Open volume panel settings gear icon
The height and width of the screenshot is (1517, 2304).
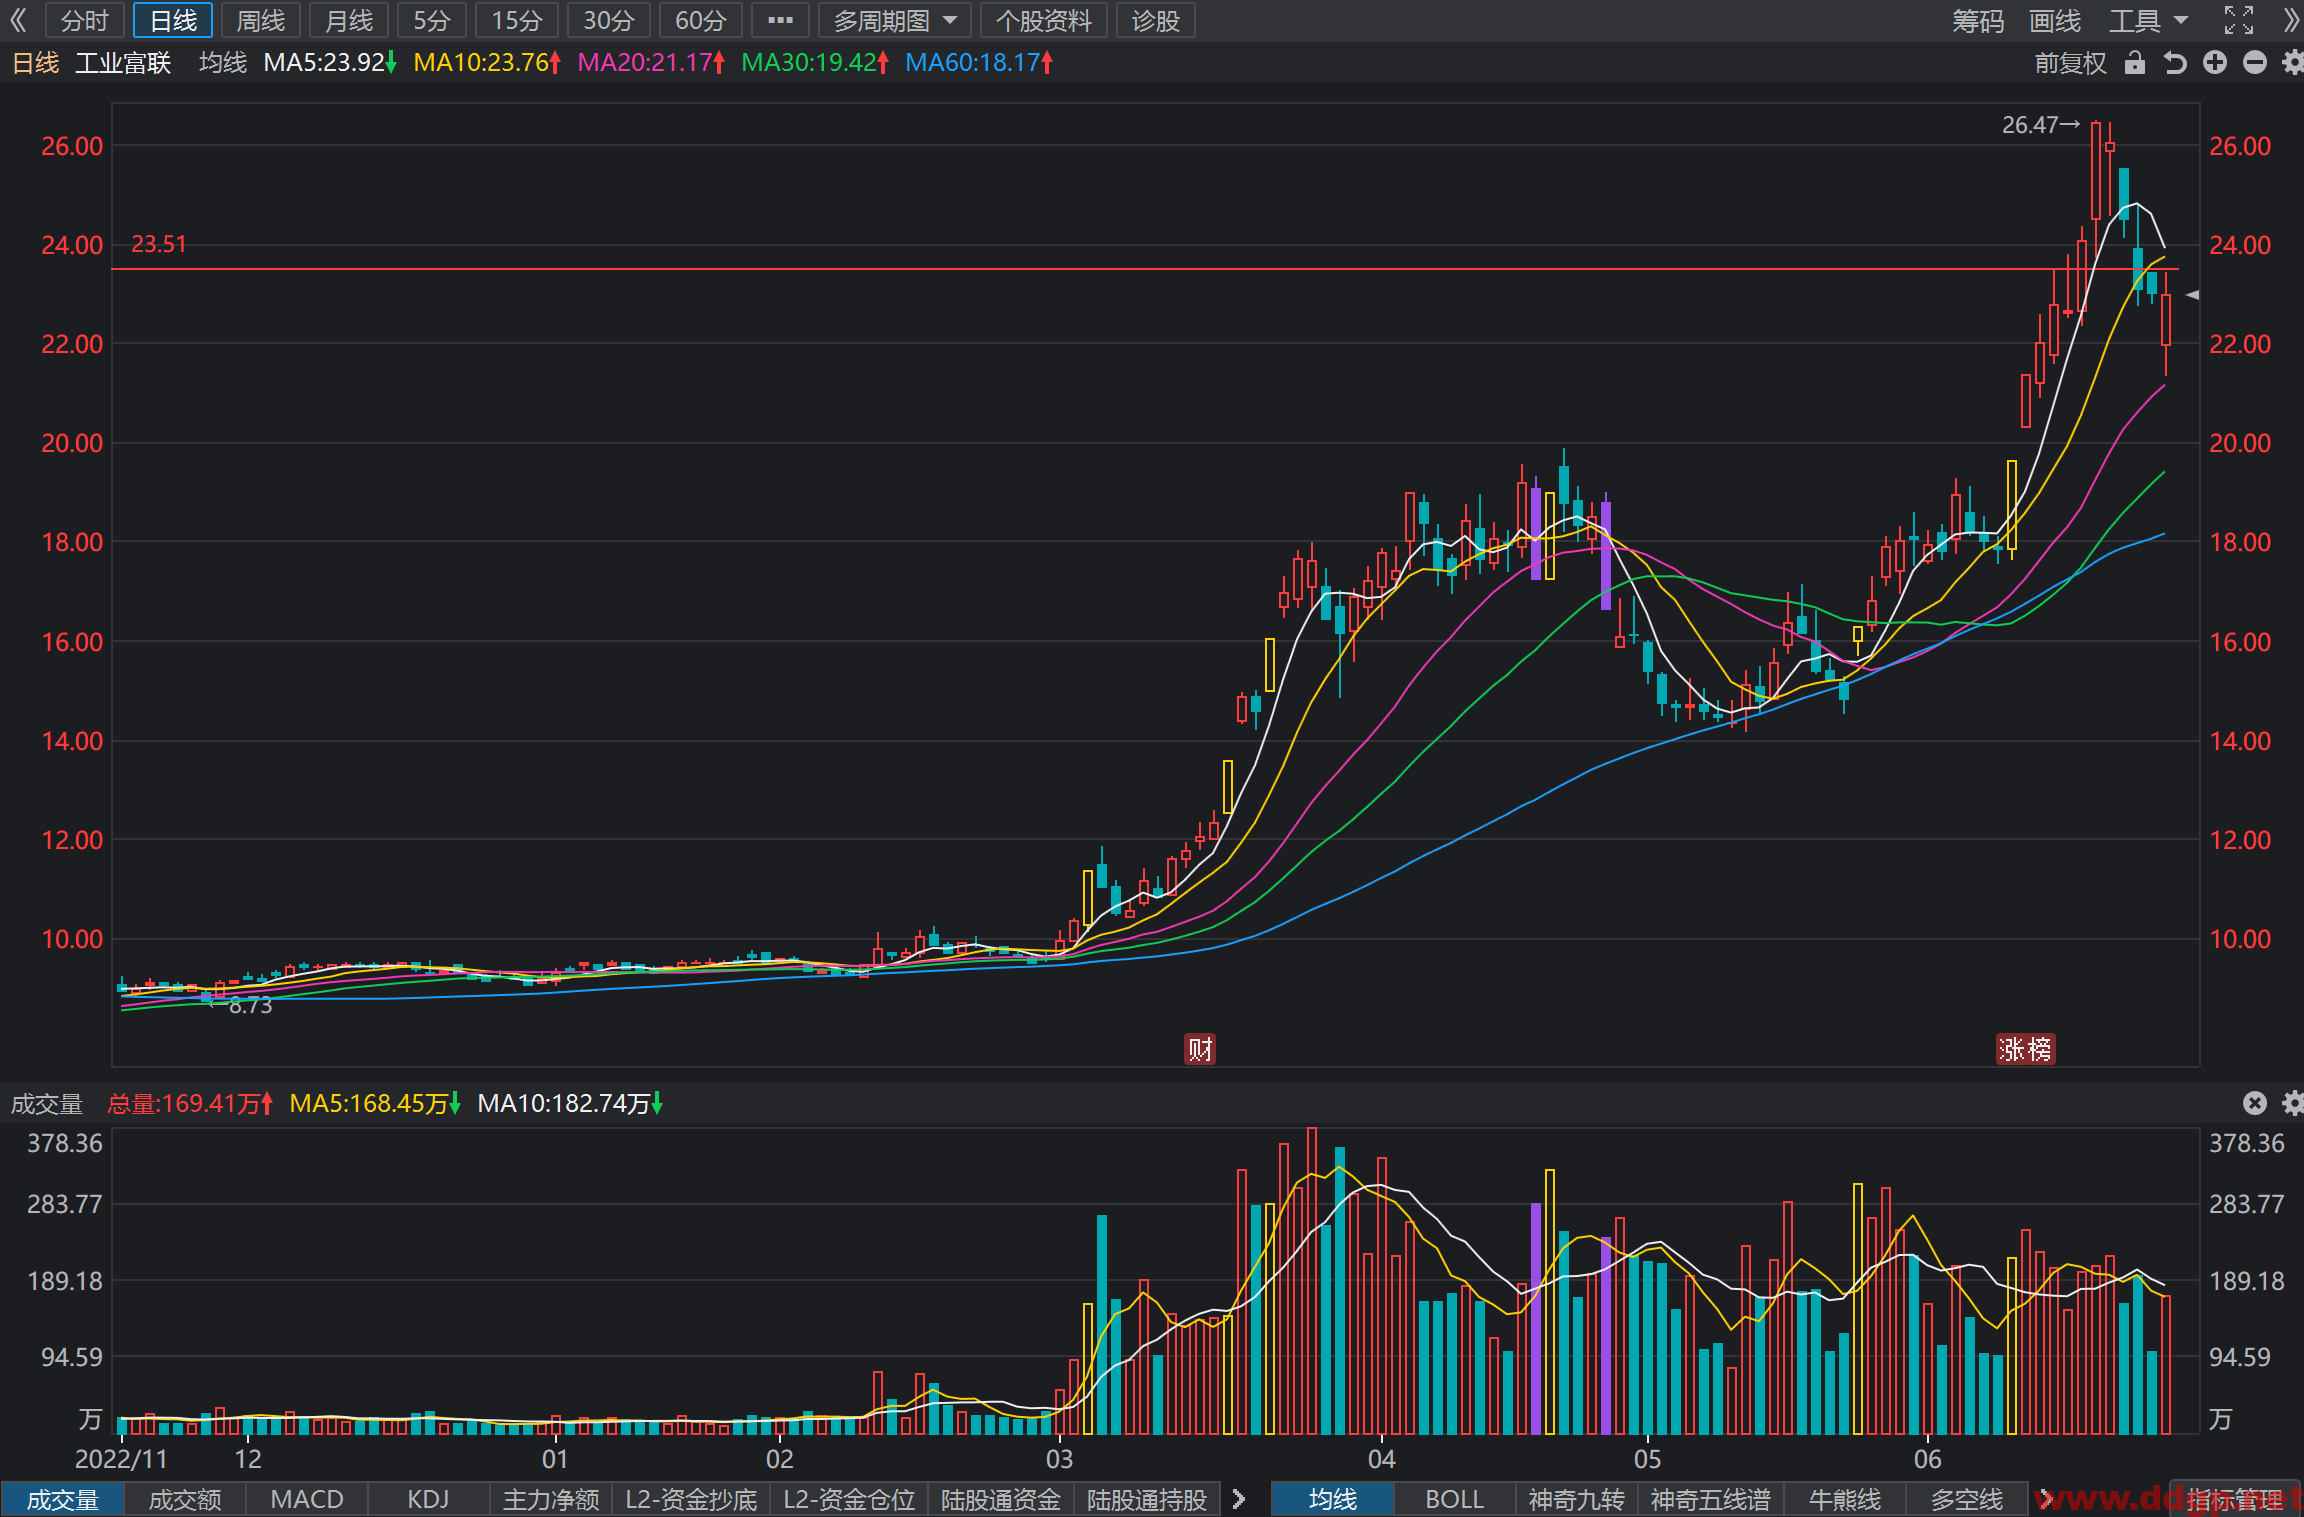(2293, 1103)
